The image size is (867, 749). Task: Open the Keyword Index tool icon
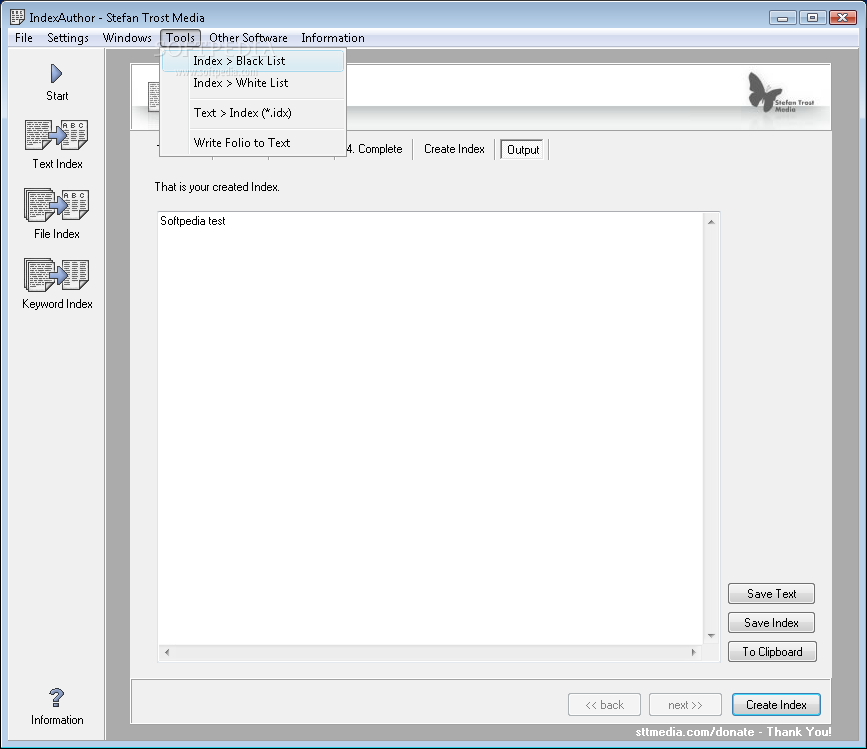56,275
